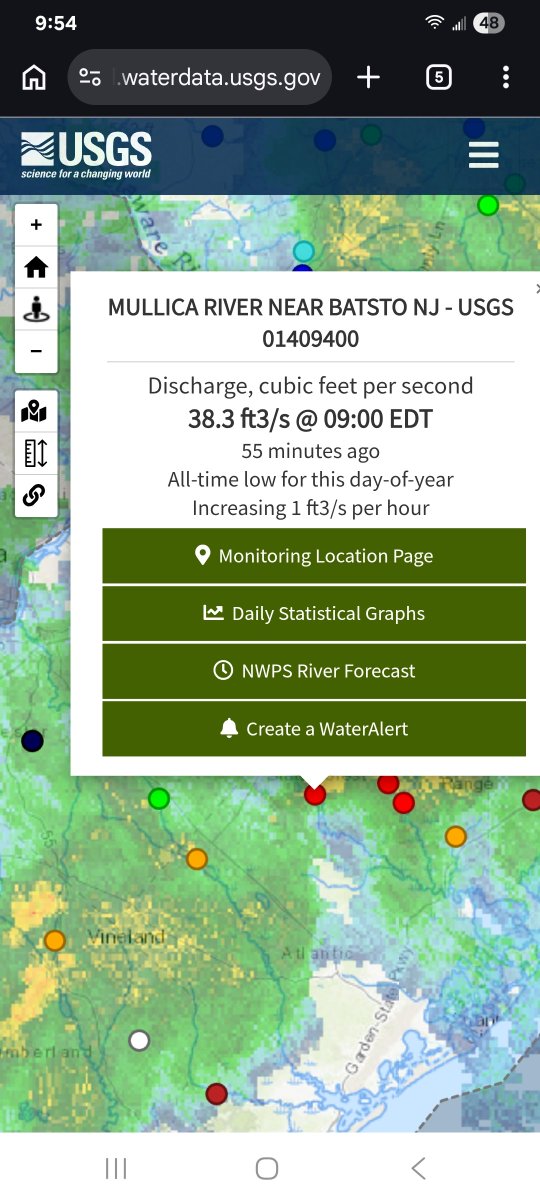Open NWPS River Forecast
This screenshot has width=540, height=1200.
314,671
